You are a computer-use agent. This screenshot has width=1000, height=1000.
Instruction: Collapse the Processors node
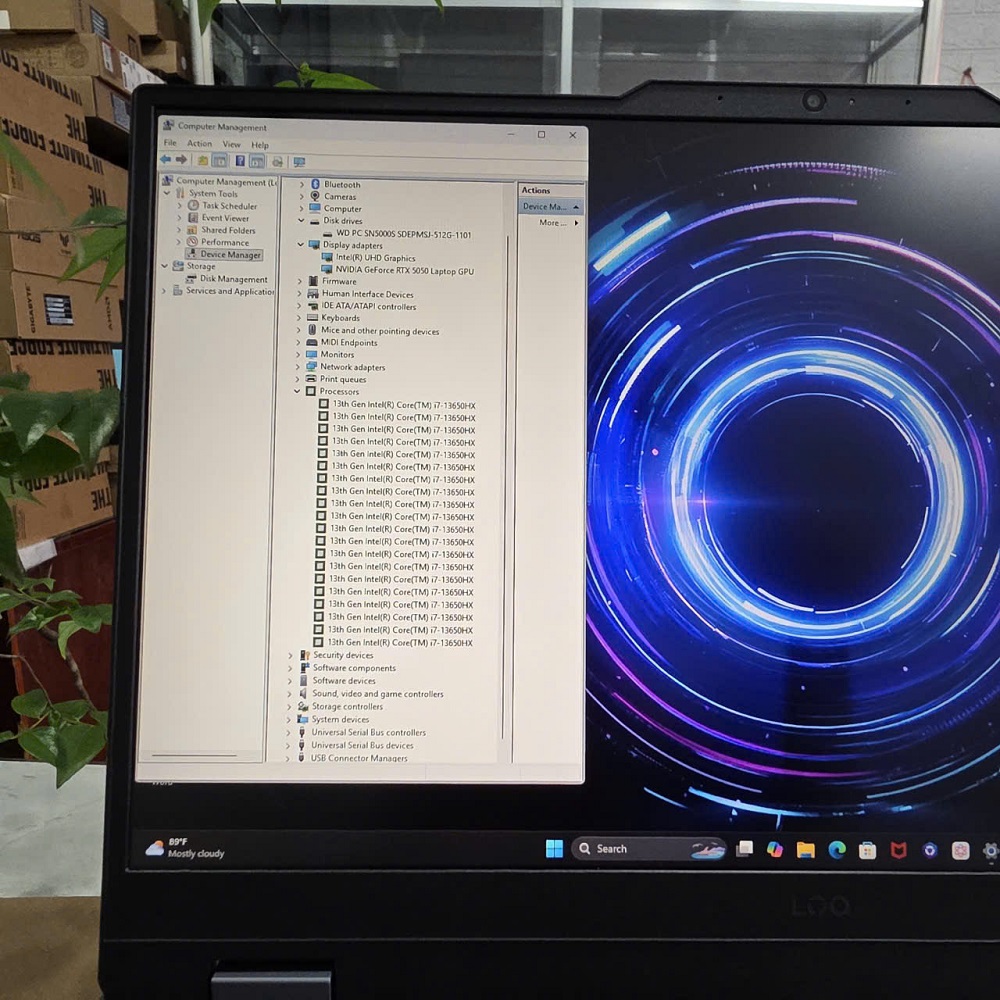coord(297,391)
